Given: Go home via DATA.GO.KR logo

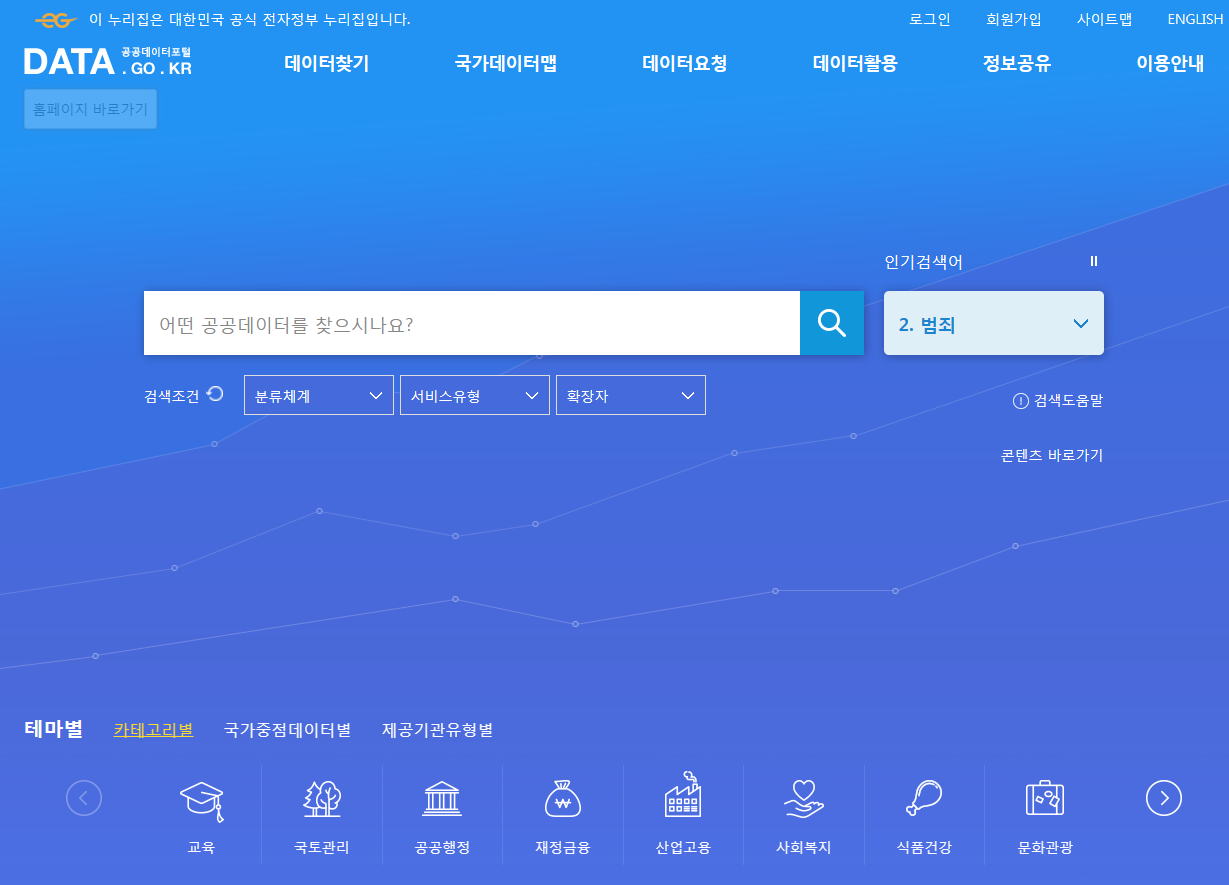Looking at the screenshot, I should (x=108, y=61).
